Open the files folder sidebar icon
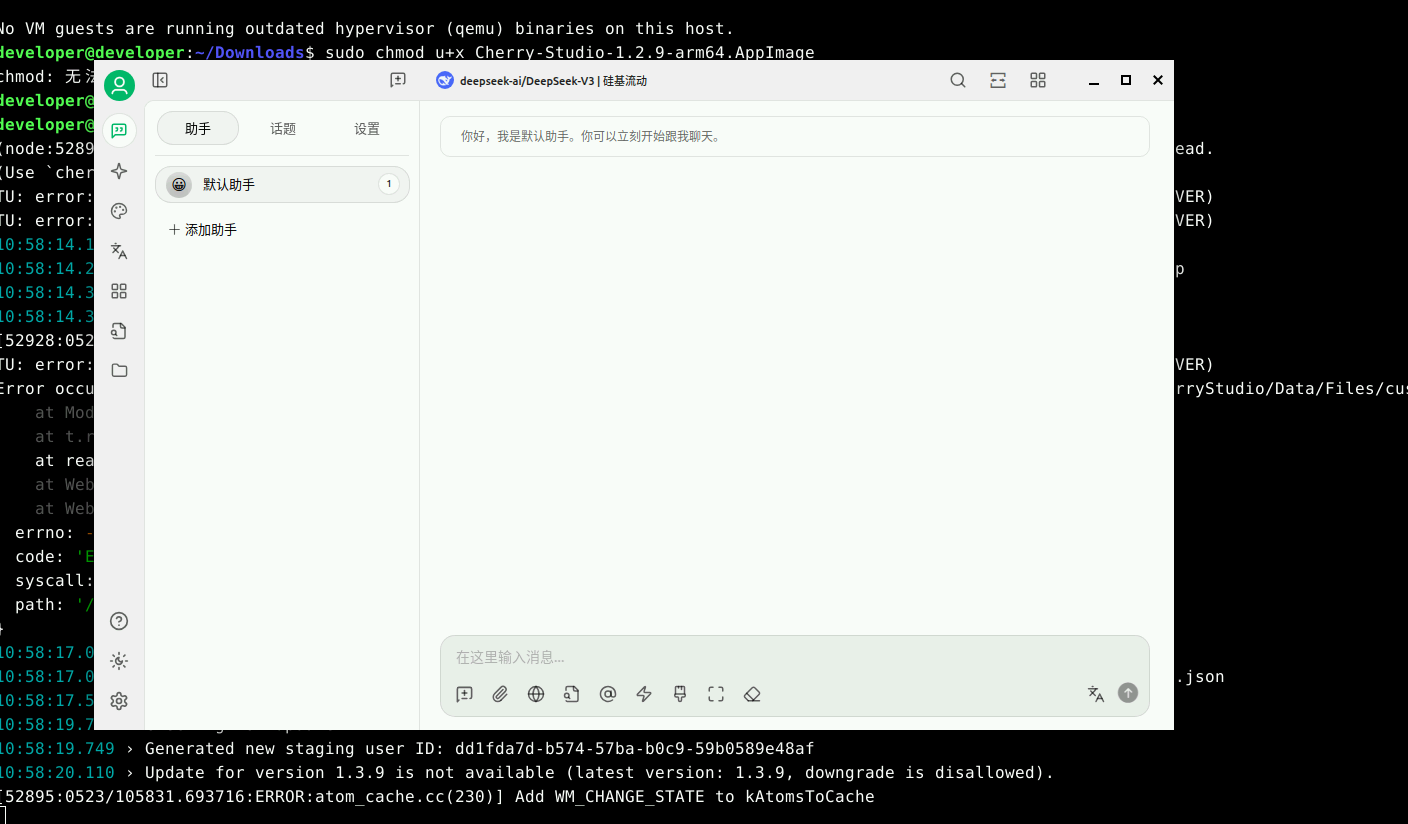1408x824 pixels. click(x=119, y=371)
